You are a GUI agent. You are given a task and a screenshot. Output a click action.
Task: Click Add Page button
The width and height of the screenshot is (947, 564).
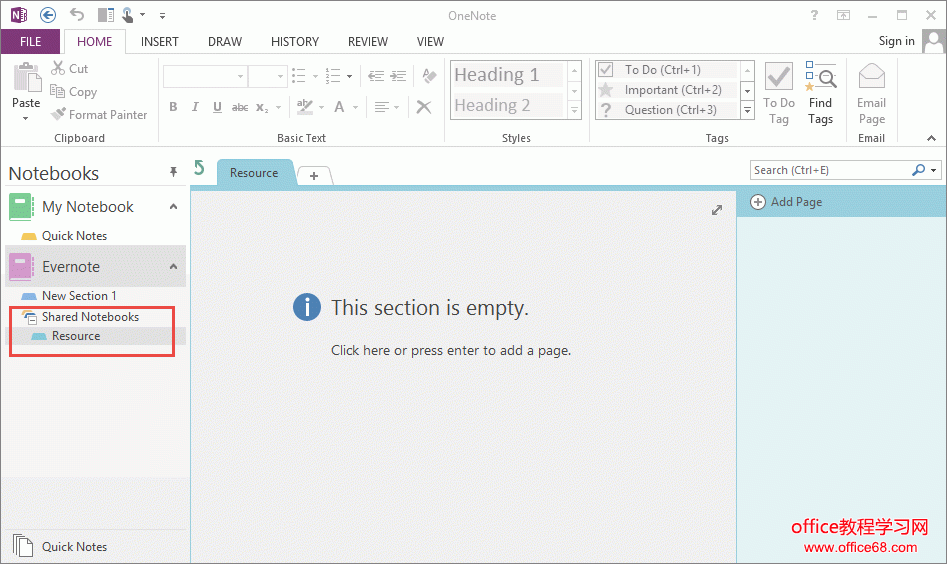[x=787, y=202]
